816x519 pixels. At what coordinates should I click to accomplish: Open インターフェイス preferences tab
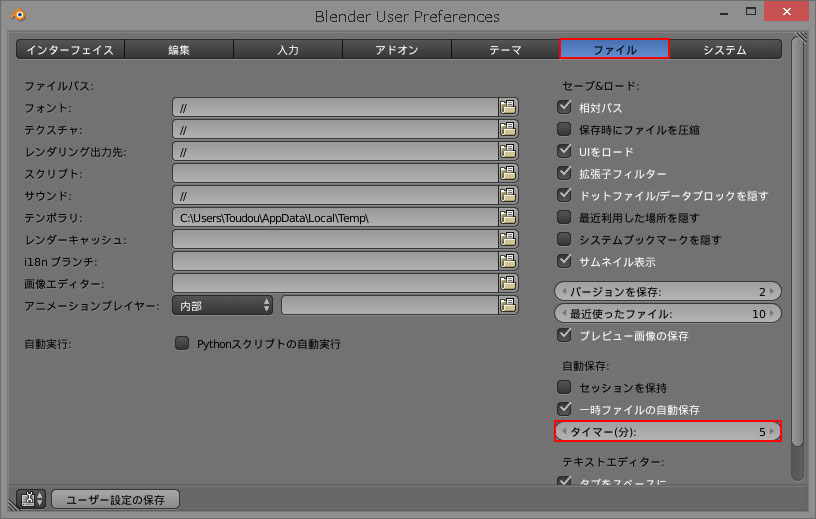pos(70,49)
